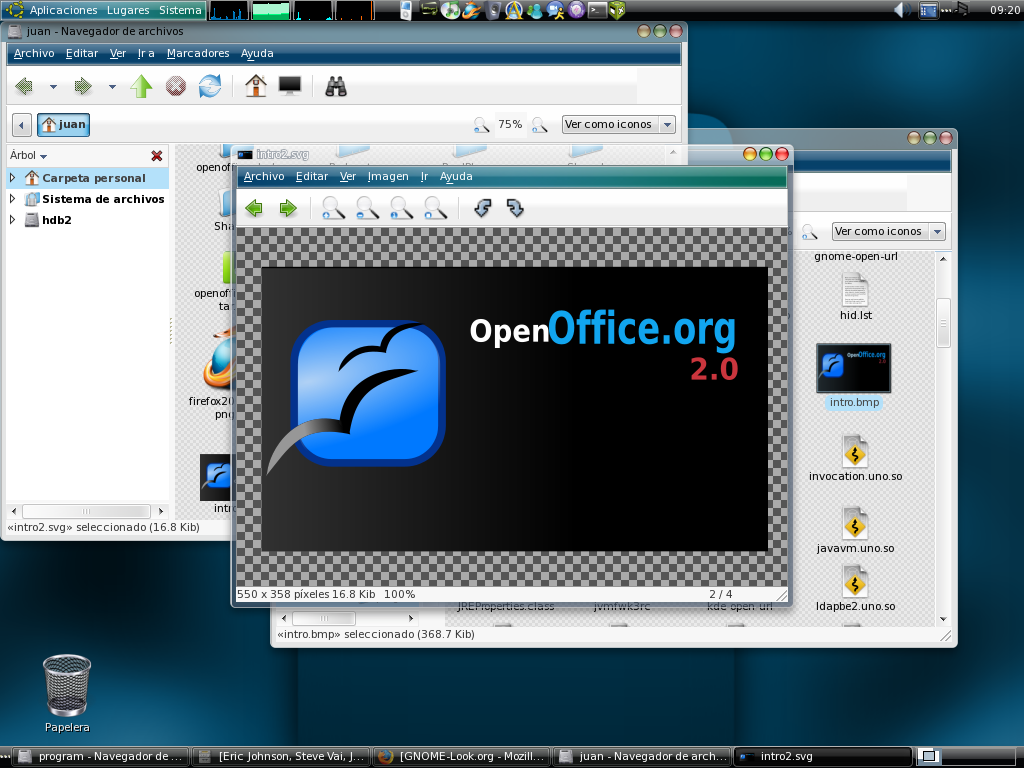The image size is (1024, 768).
Task: Select hid.lst file in rear window
Action: click(x=856, y=297)
